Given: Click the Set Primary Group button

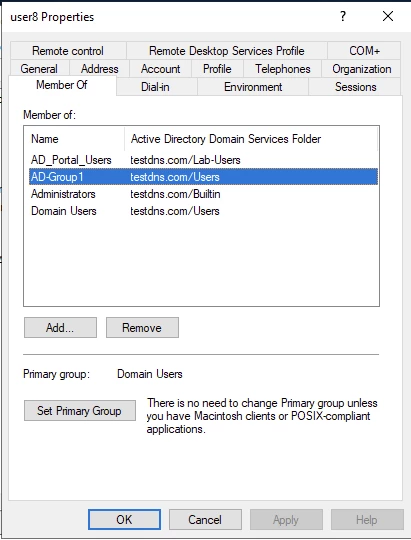Looking at the screenshot, I should (80, 411).
